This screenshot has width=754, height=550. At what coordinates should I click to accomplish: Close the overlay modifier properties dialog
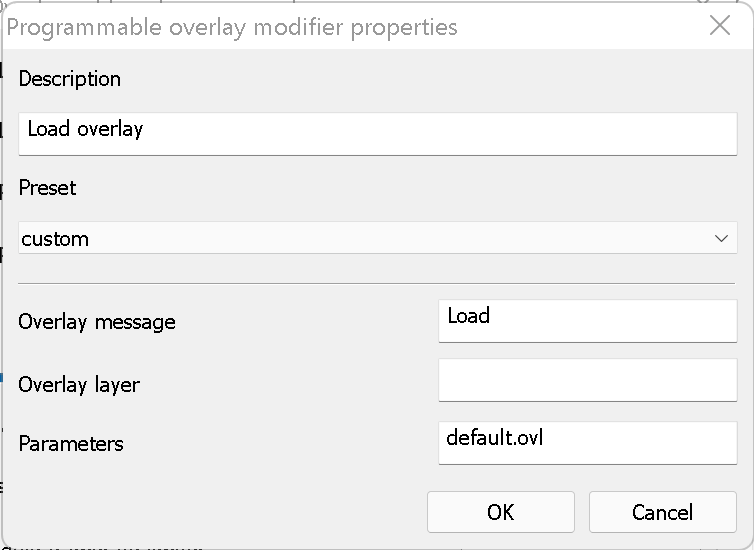[x=719, y=26]
